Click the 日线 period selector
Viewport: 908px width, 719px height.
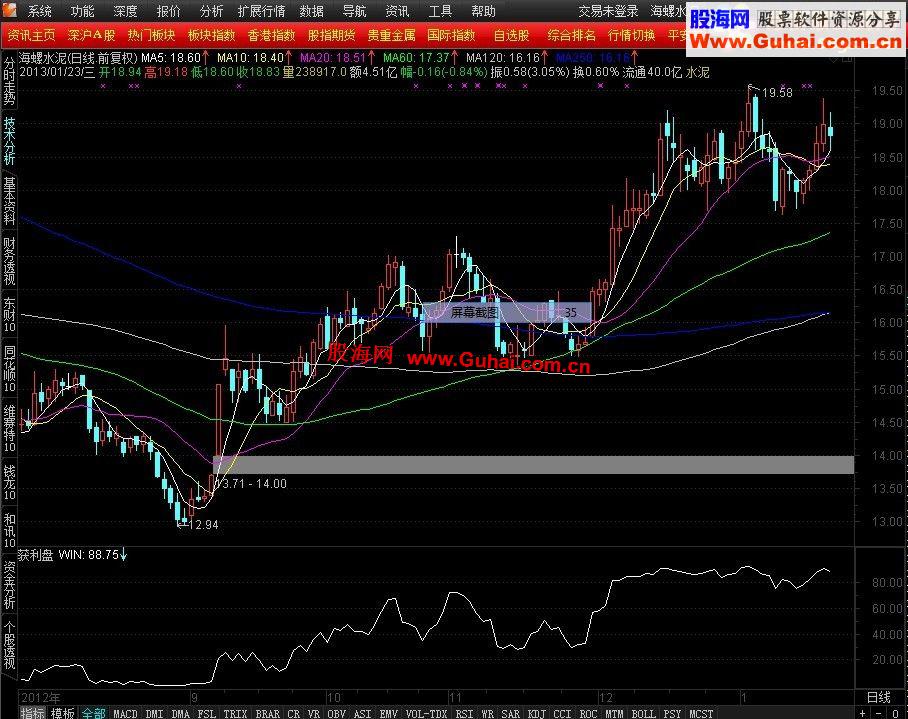tap(878, 697)
